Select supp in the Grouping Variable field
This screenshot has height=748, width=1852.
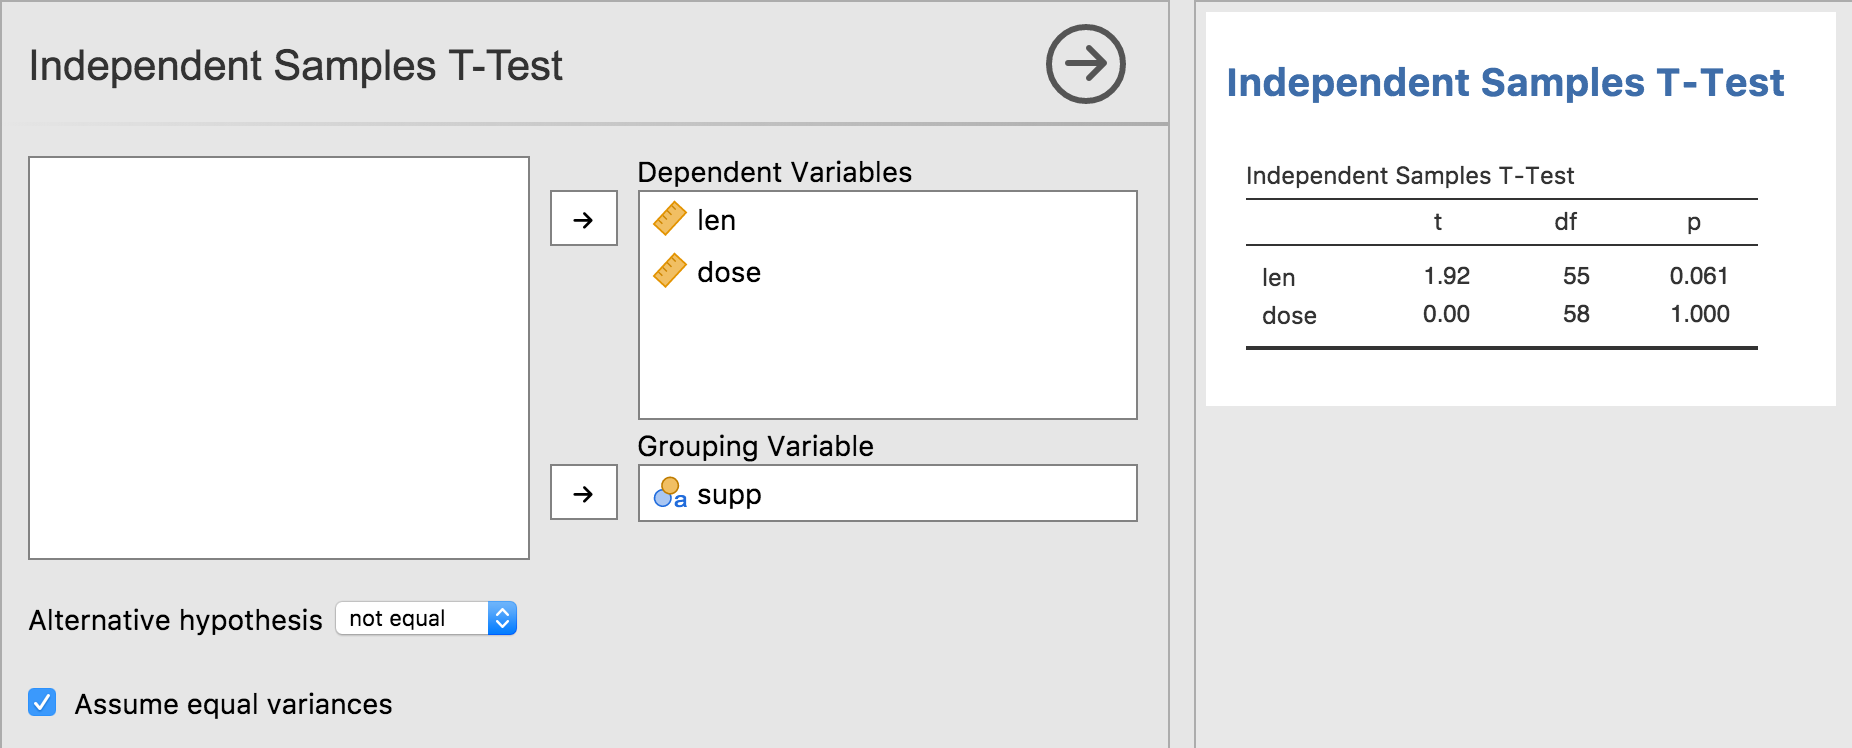point(729,494)
